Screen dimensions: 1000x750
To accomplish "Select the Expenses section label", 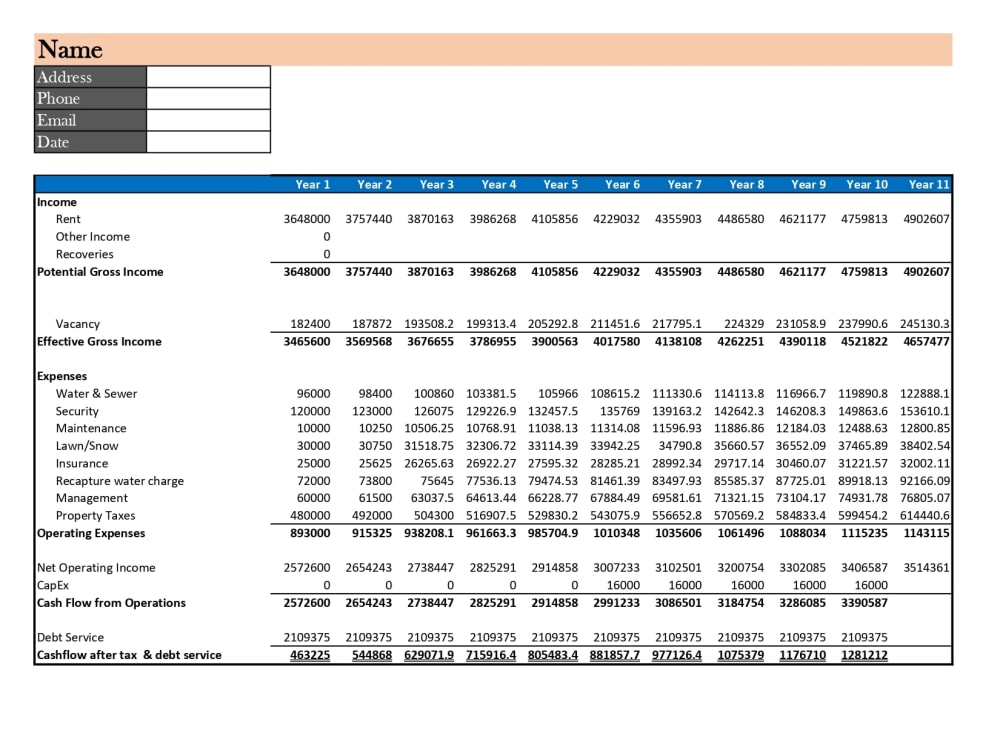I will [62, 376].
